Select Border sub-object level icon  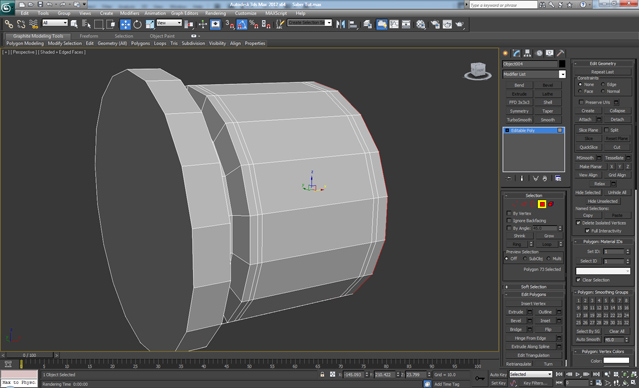click(x=533, y=204)
